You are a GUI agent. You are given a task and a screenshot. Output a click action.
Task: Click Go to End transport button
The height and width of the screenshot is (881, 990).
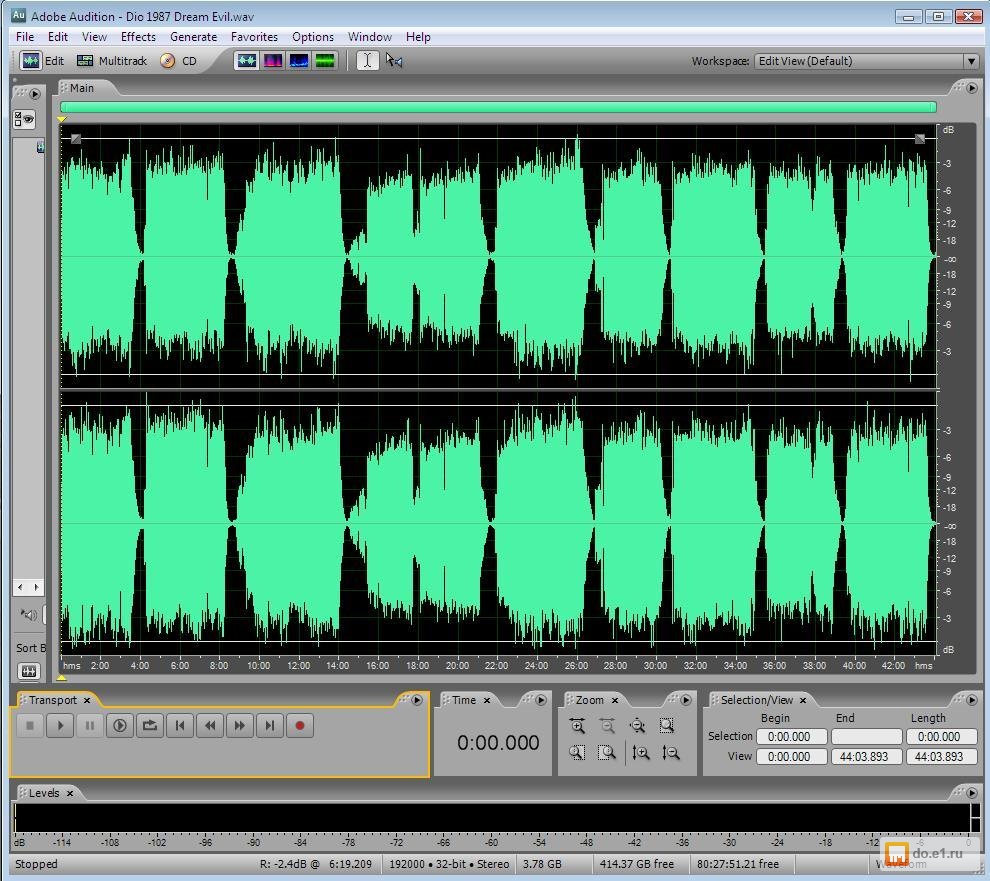269,726
